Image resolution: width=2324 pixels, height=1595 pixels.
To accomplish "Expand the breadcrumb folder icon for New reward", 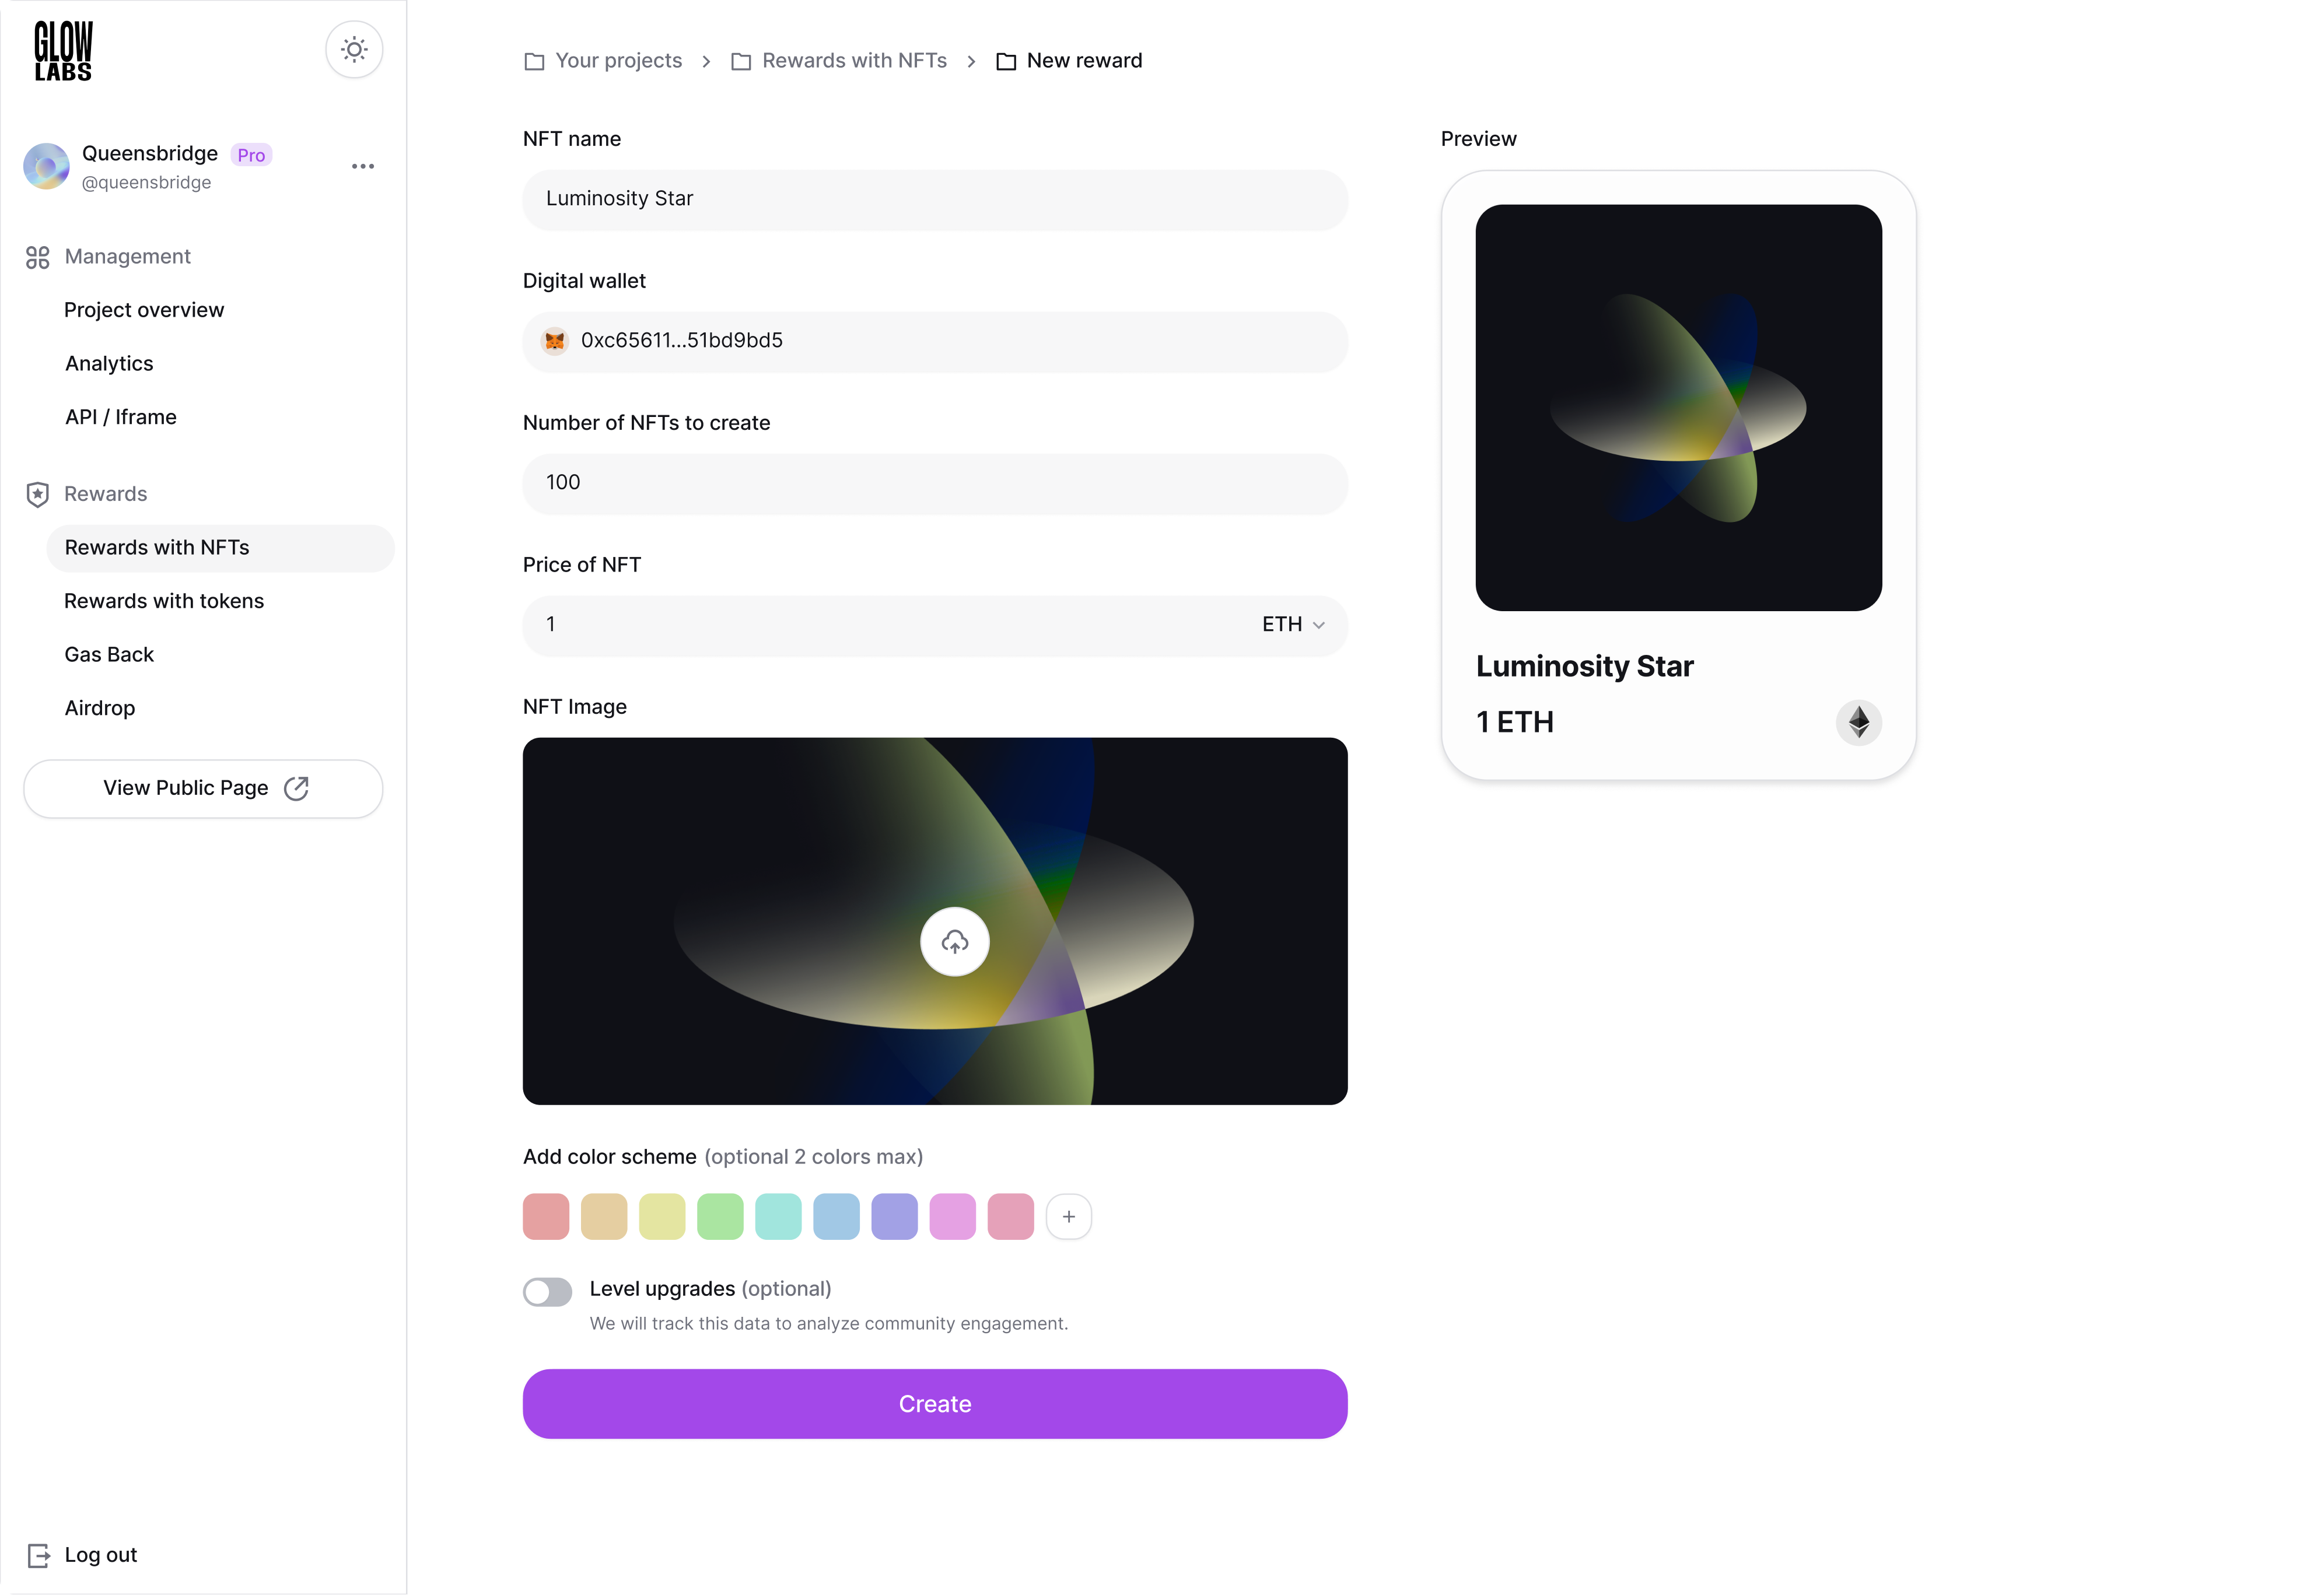I will (x=1005, y=60).
